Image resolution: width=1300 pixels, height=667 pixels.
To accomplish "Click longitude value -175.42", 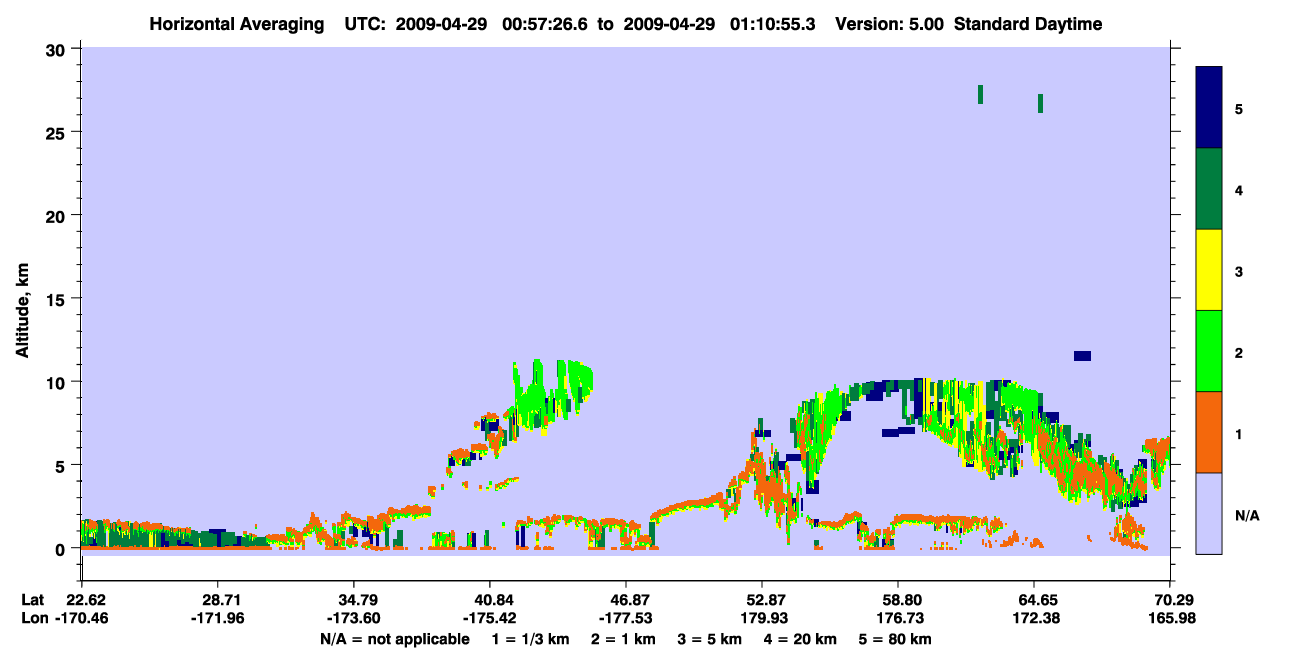I will point(489,618).
